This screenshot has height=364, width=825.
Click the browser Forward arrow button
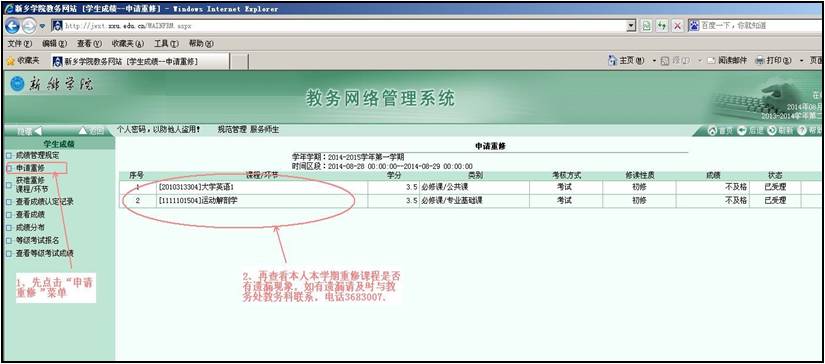(x=29, y=25)
